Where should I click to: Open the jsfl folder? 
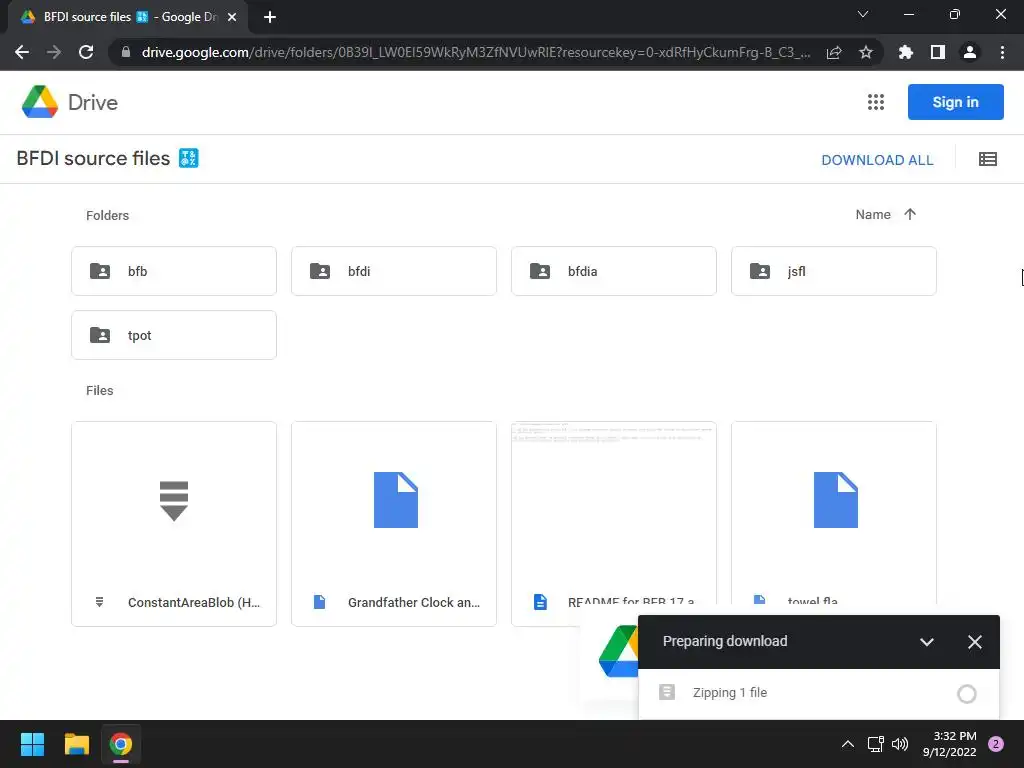(834, 271)
